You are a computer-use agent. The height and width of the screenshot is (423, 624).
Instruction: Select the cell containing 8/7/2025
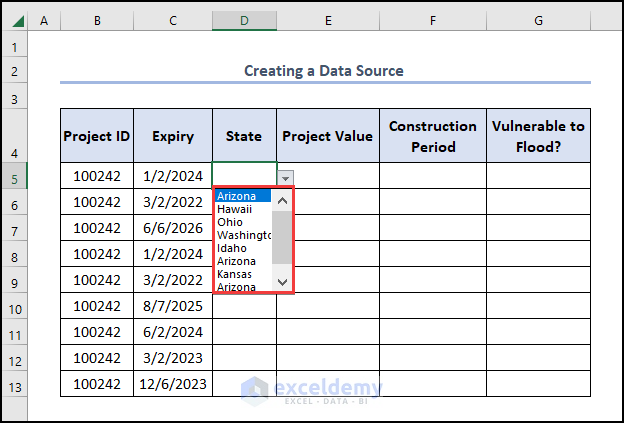(173, 307)
